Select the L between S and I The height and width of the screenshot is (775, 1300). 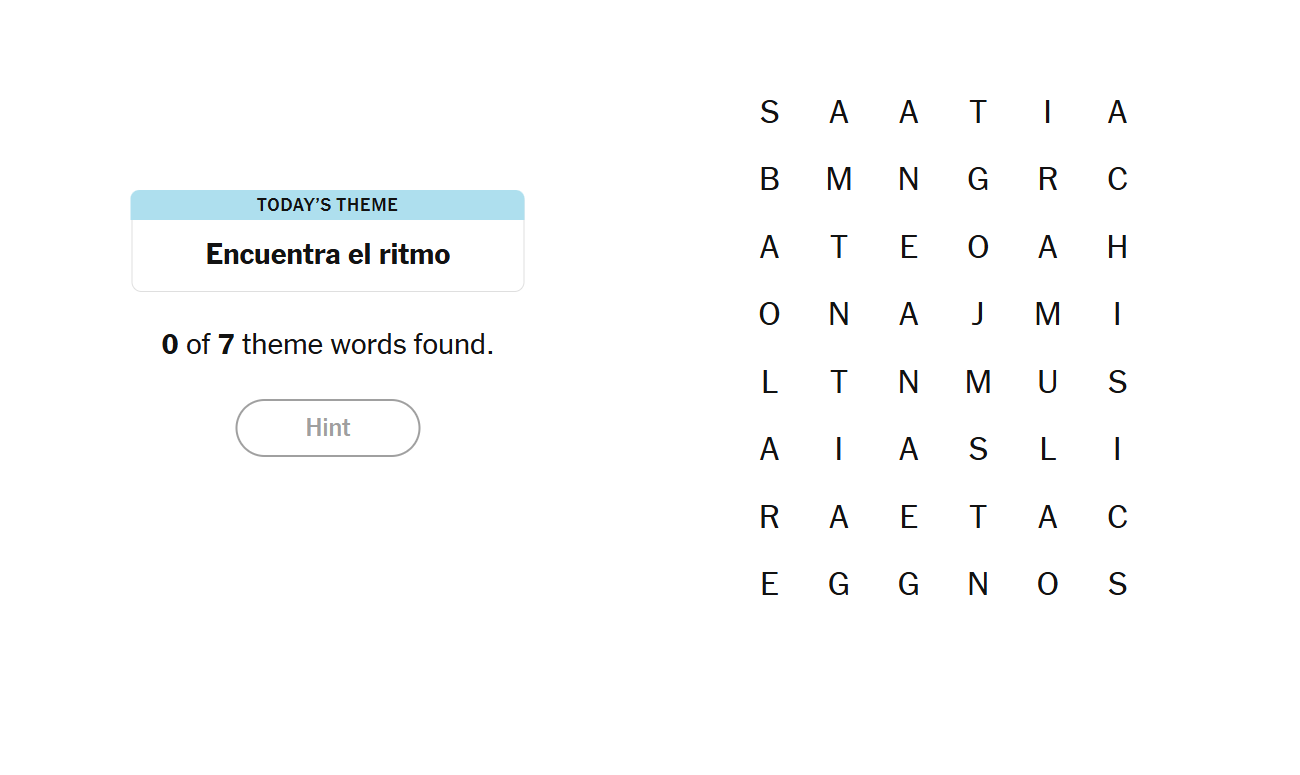(x=1047, y=450)
